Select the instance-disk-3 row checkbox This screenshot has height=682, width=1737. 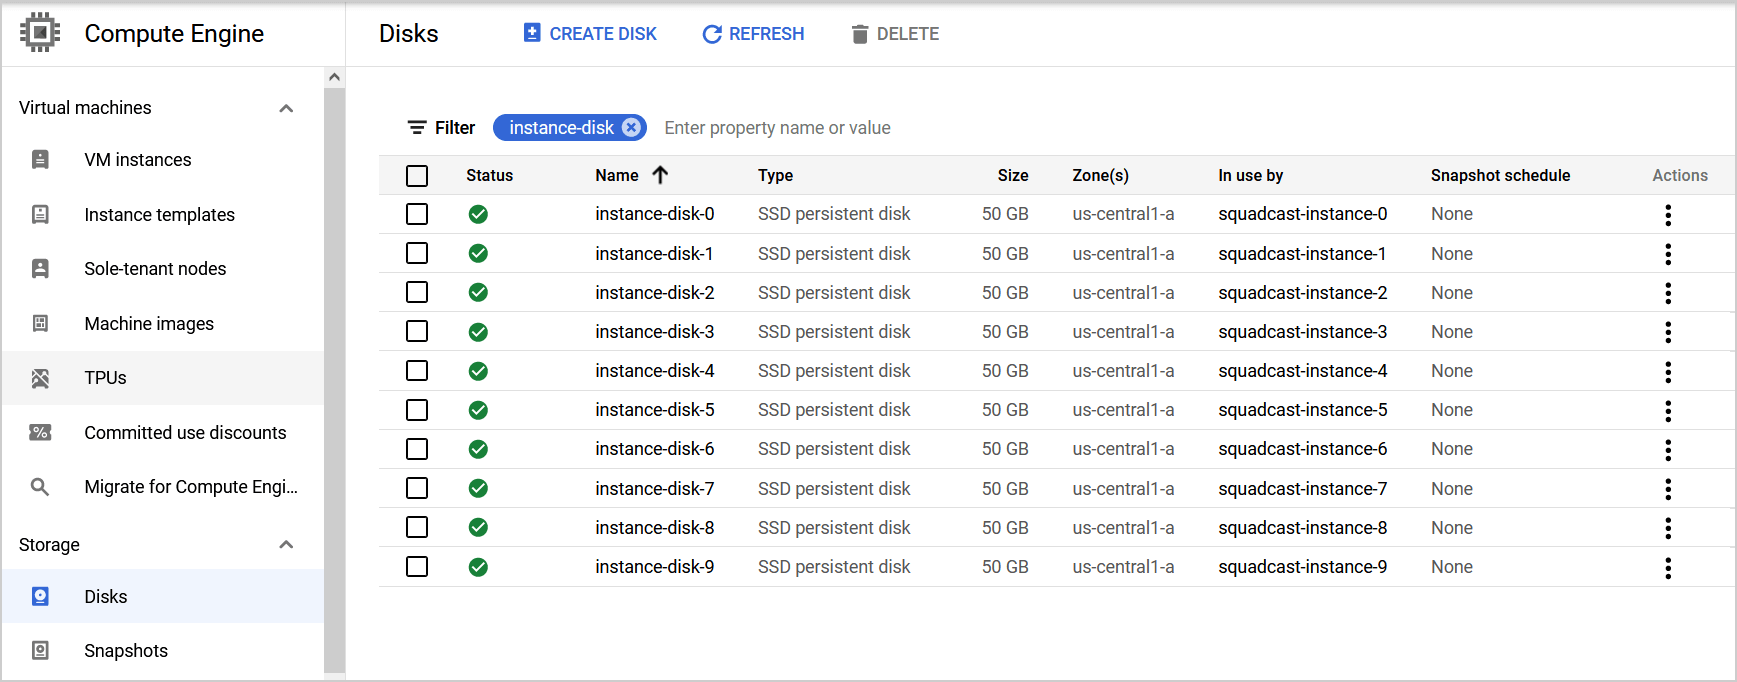click(x=417, y=332)
